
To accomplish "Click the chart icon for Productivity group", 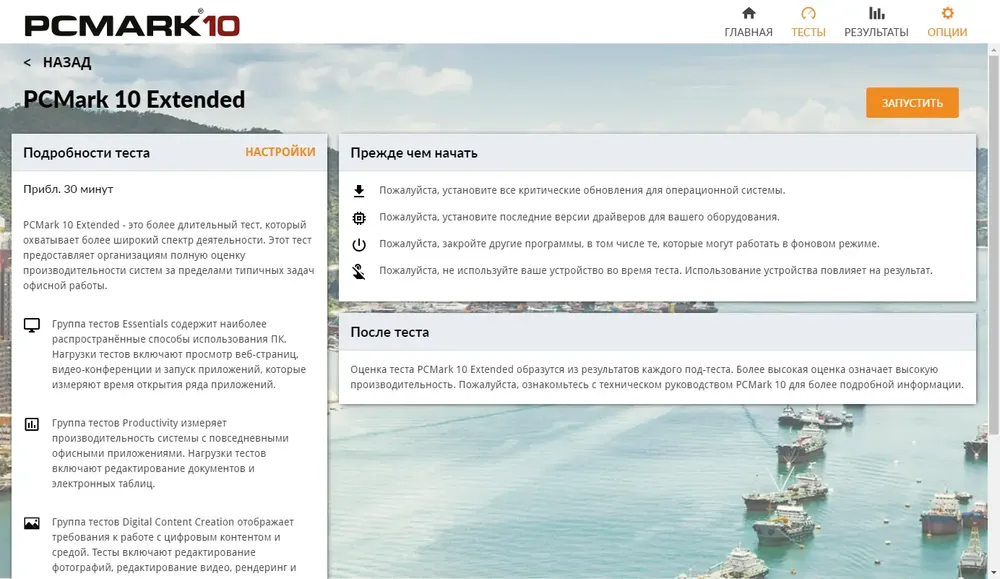I will 32,424.
